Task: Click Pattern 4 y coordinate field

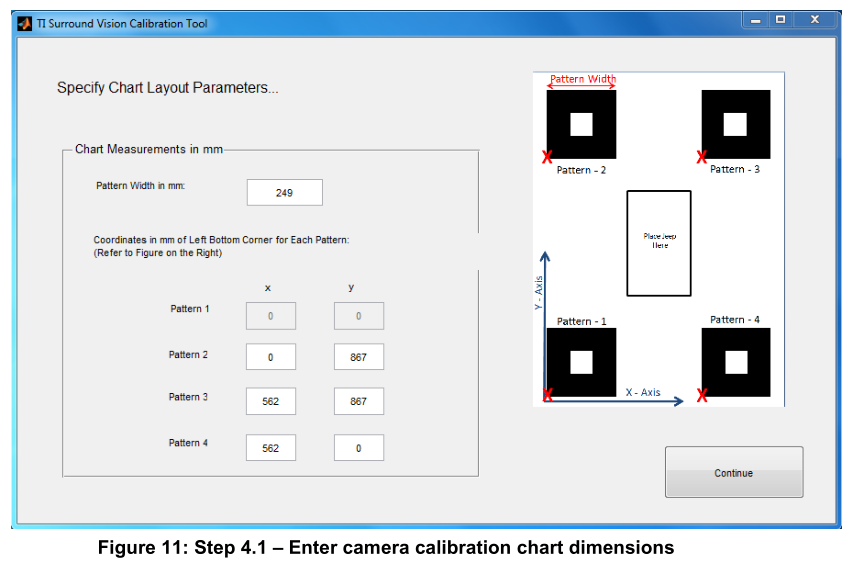Action: [358, 448]
